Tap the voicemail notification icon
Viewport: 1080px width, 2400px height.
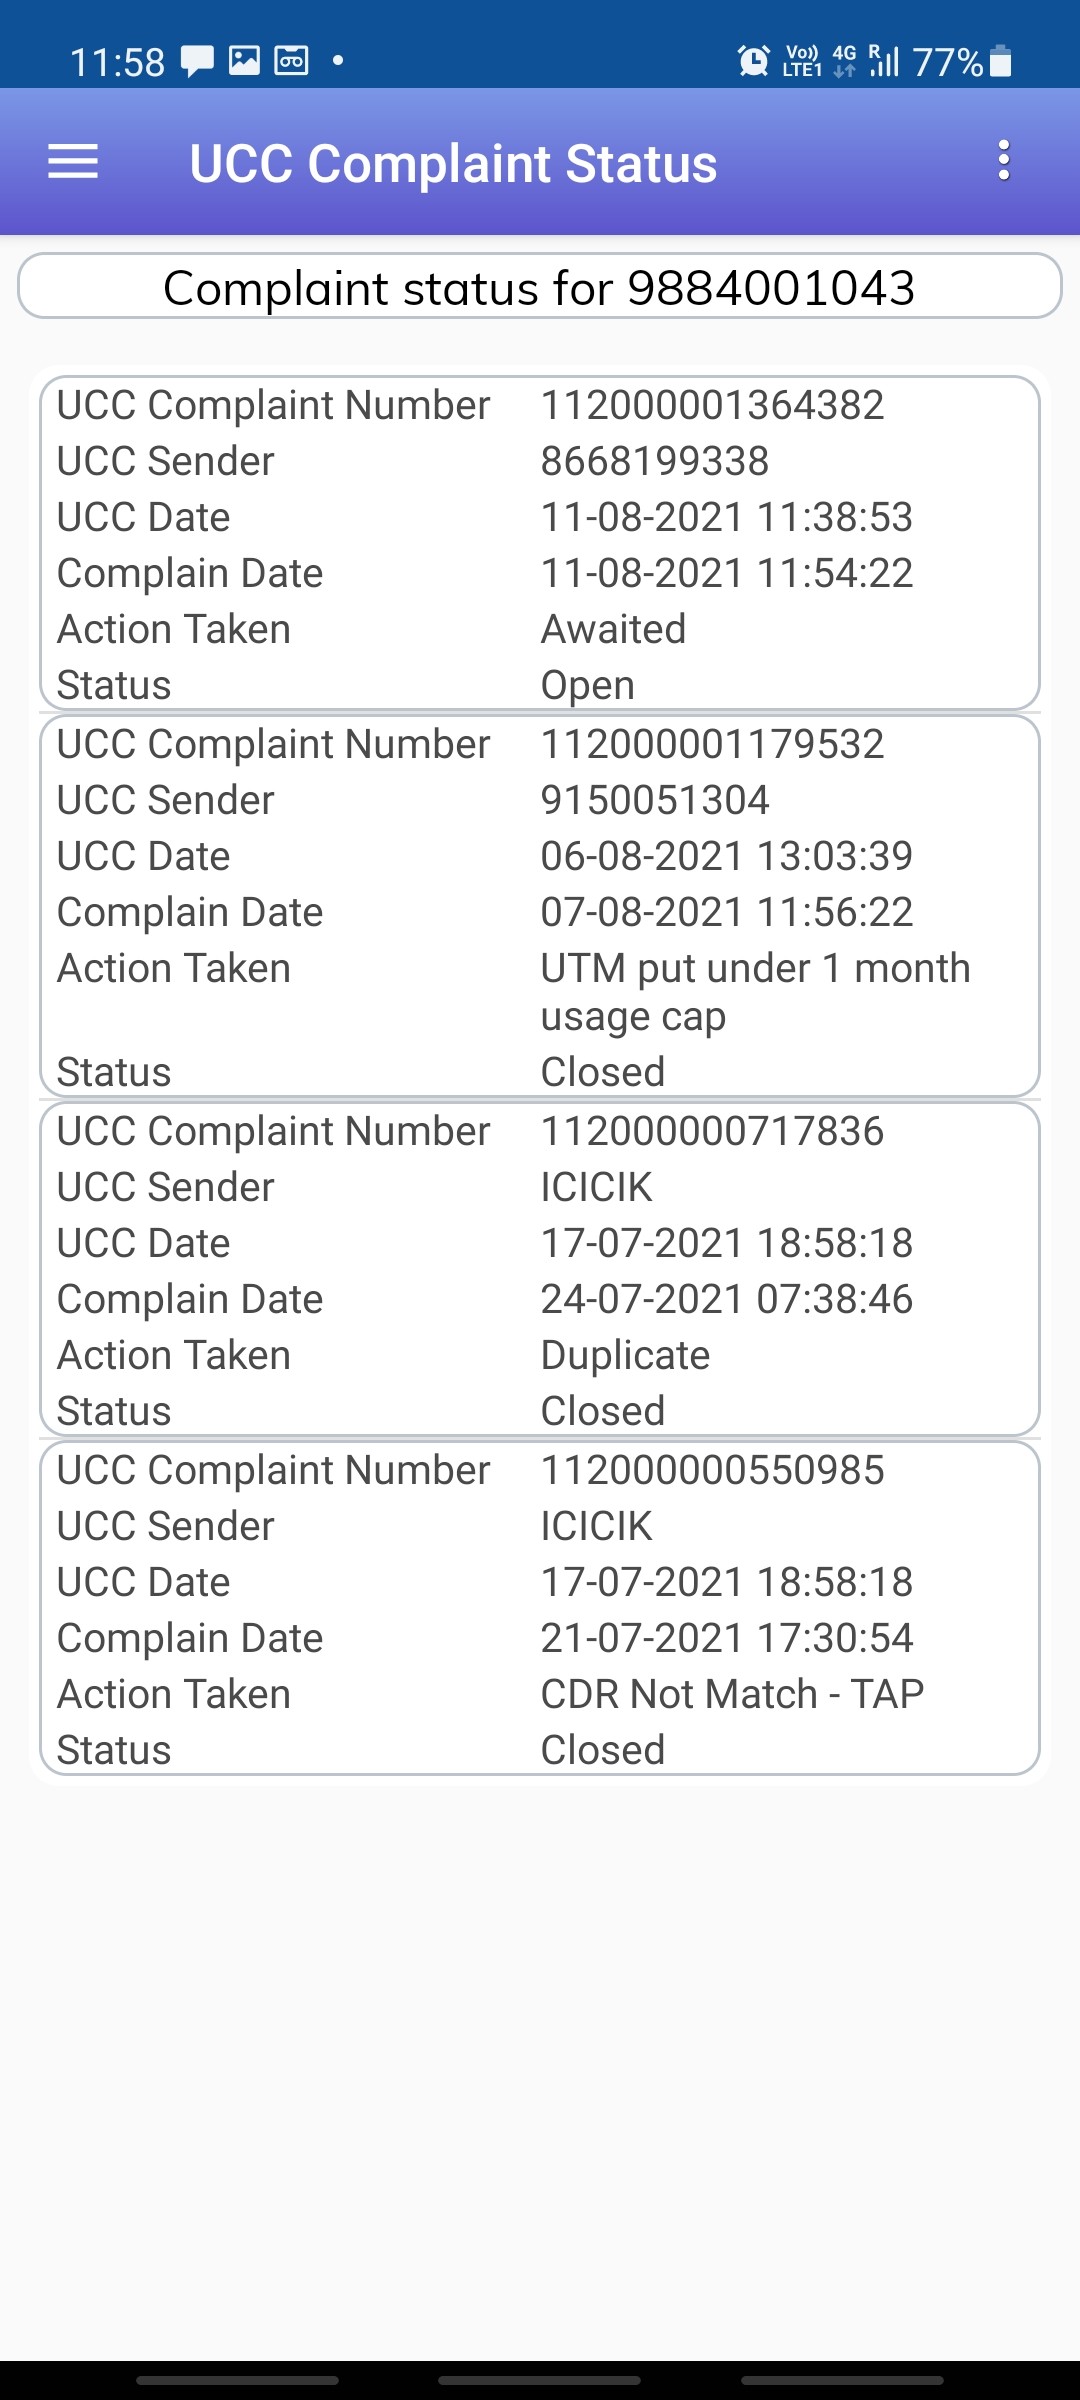pyautogui.click(x=292, y=61)
